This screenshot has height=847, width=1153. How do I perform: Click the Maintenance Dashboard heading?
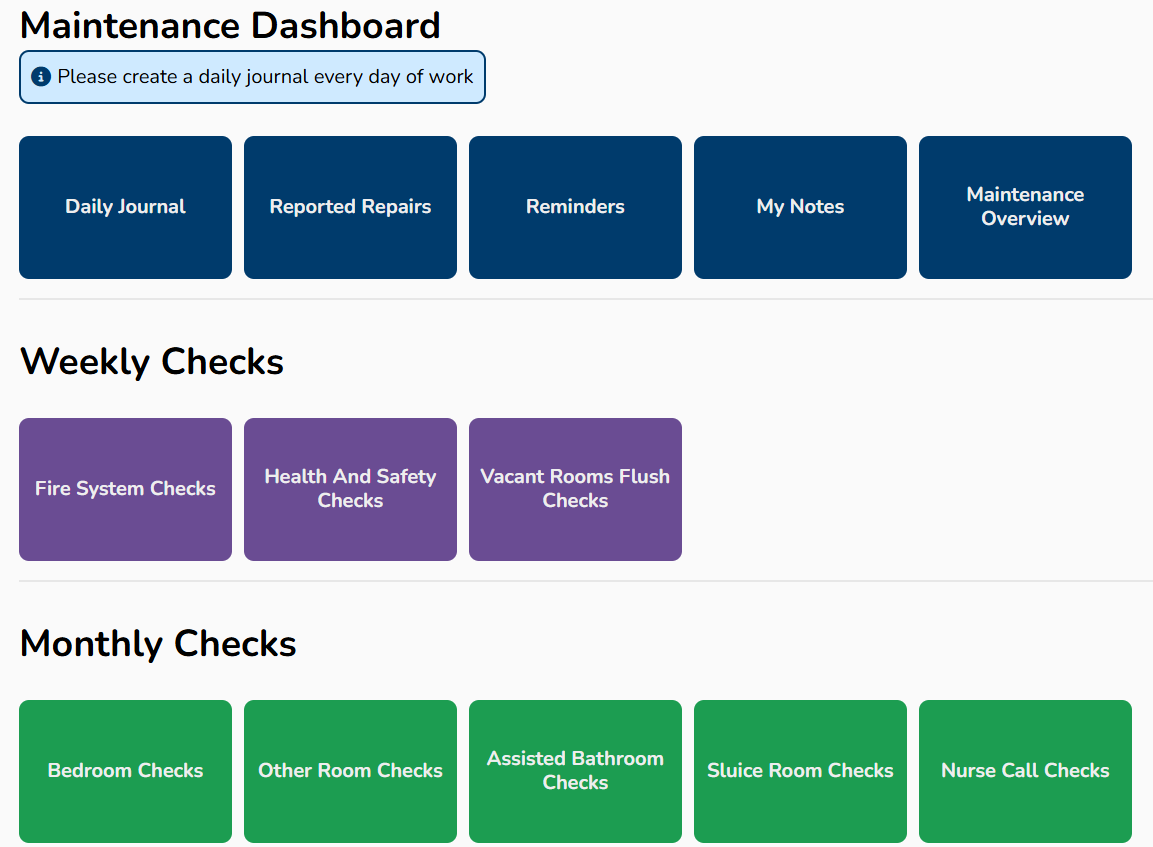[230, 25]
